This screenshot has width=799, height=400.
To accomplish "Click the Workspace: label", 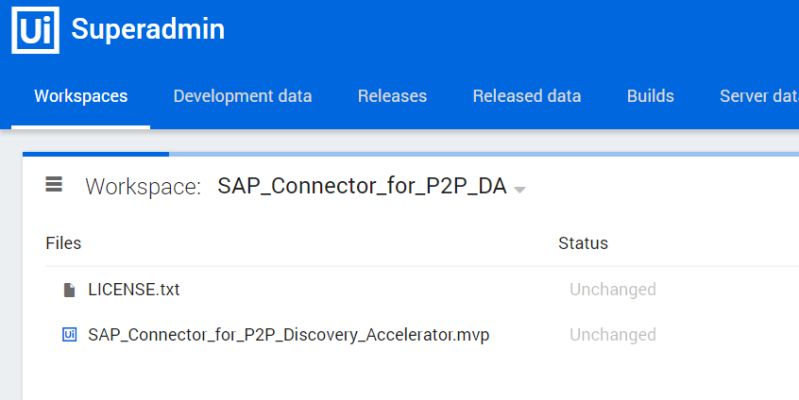I will pos(143,186).
